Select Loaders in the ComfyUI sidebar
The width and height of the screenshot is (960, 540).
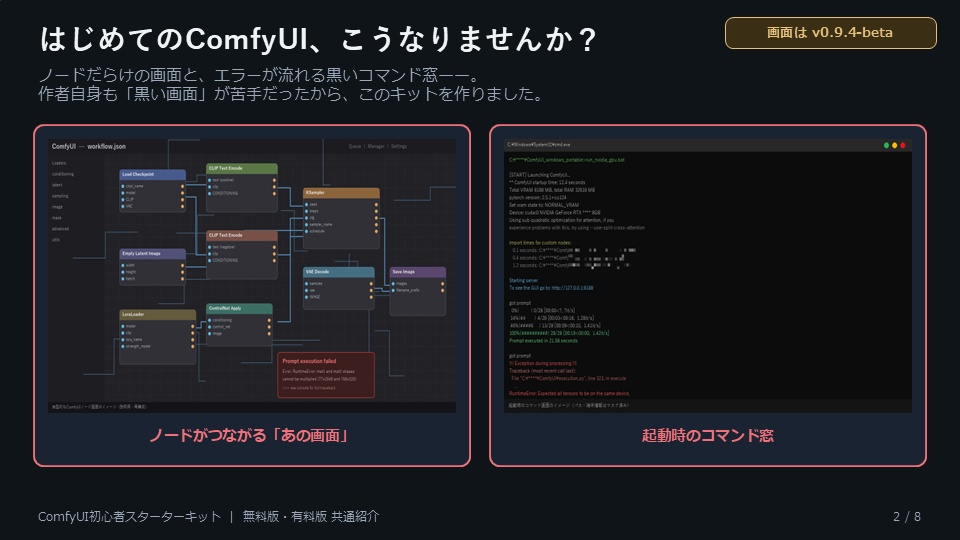point(59,163)
